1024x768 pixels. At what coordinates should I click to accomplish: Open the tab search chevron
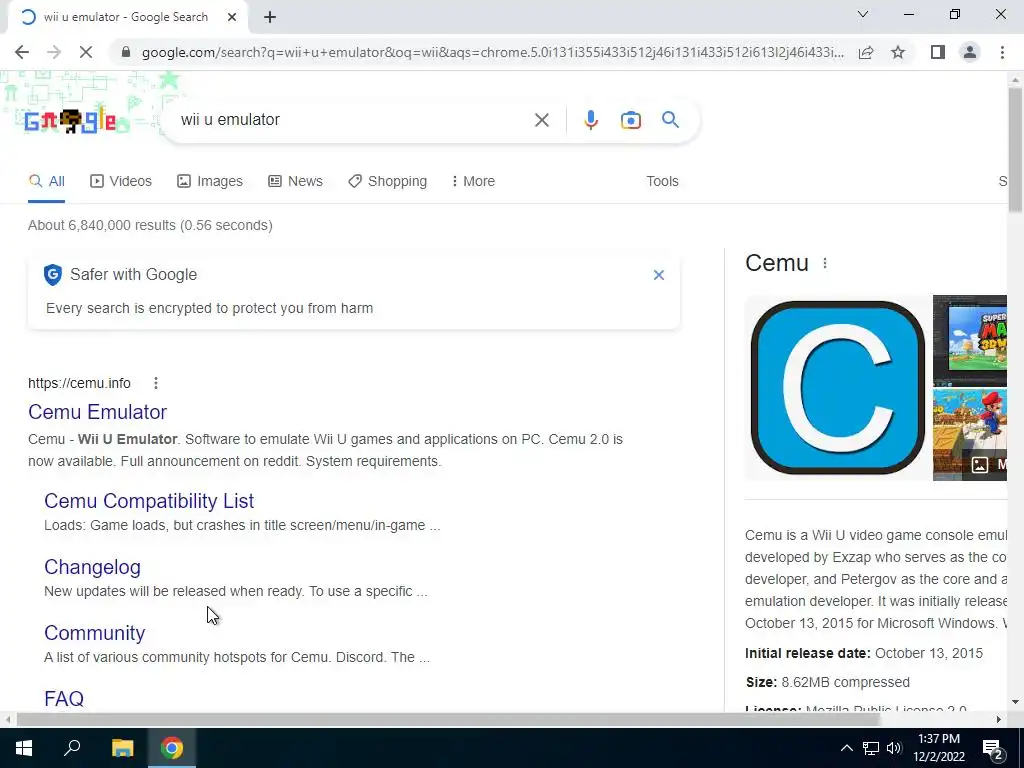coord(863,14)
